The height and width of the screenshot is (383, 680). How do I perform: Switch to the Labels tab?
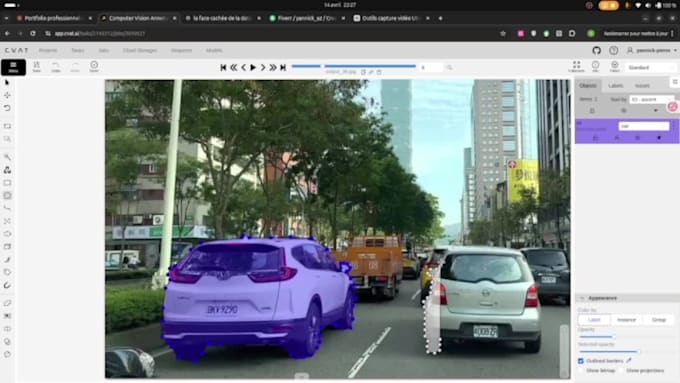(615, 85)
